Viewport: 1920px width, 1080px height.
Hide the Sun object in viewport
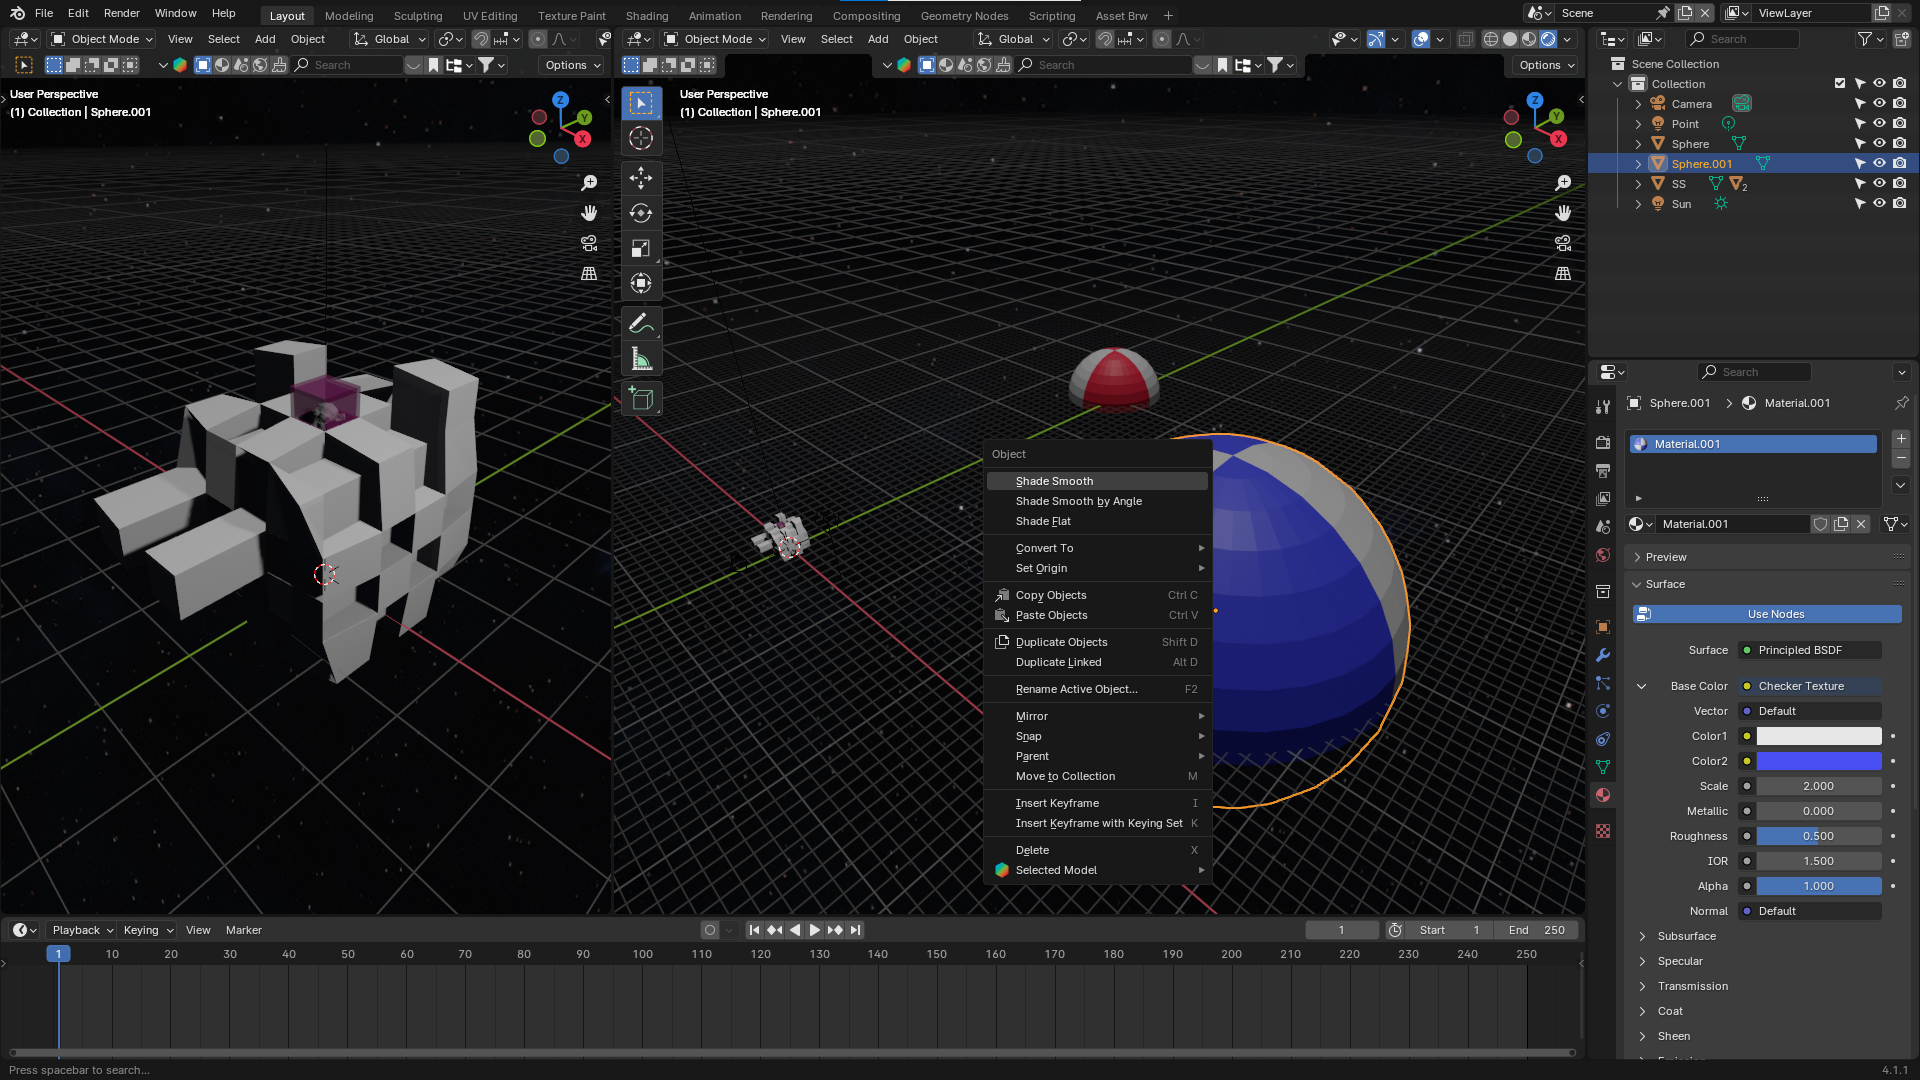1879,203
